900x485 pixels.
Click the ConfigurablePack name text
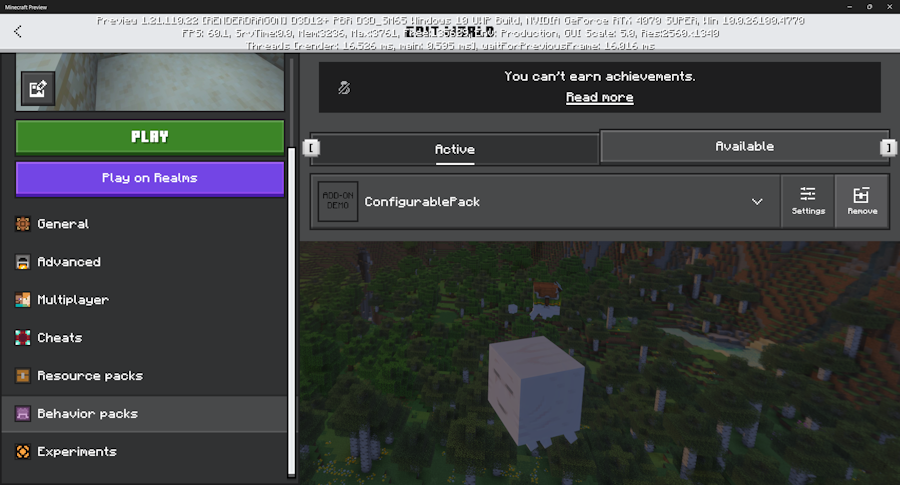click(422, 202)
